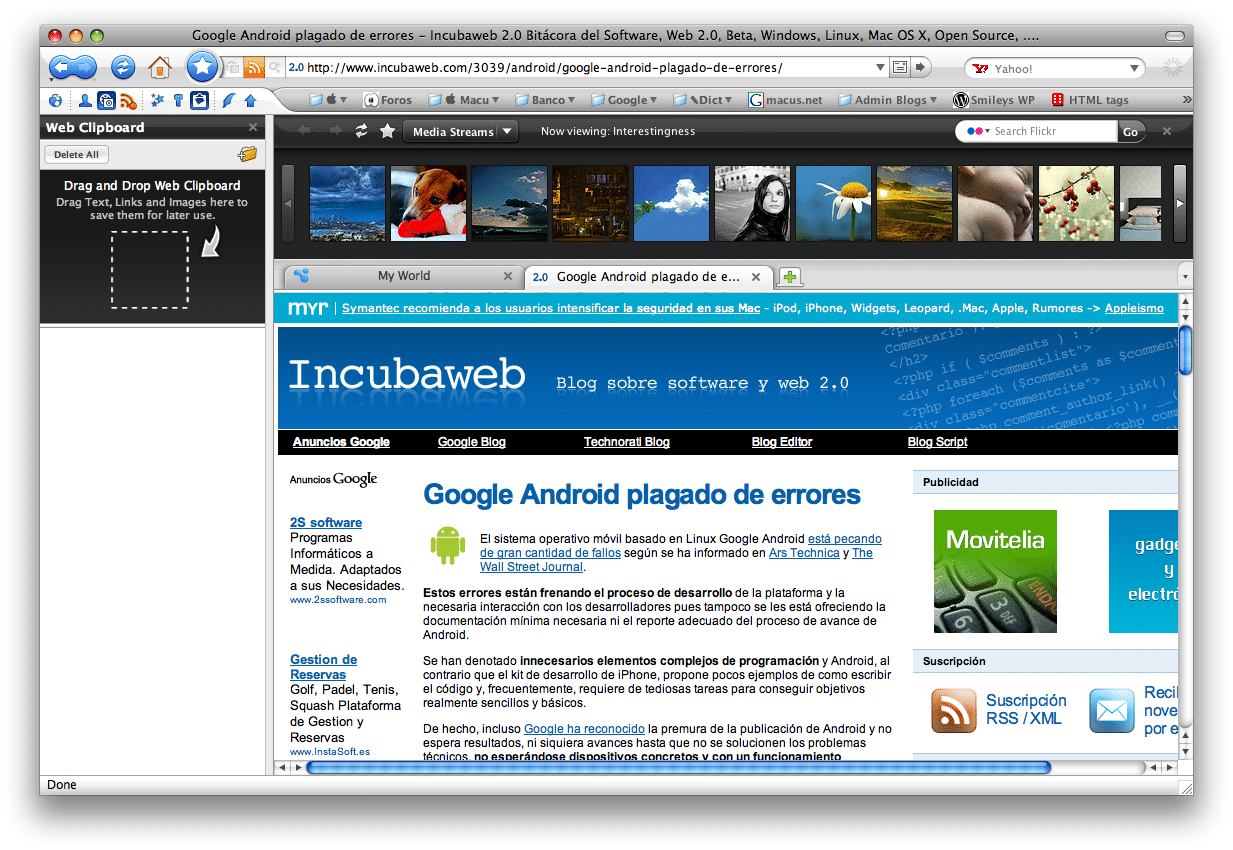Expand the Banco bookmarks folder
Viewport: 1233px width, 850px height.
pyautogui.click(x=545, y=100)
